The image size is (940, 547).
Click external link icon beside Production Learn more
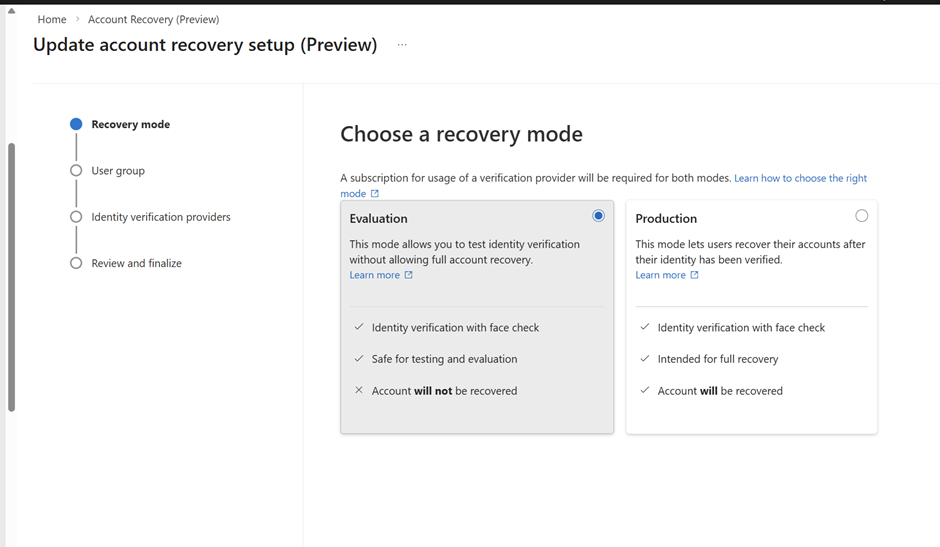tap(694, 275)
